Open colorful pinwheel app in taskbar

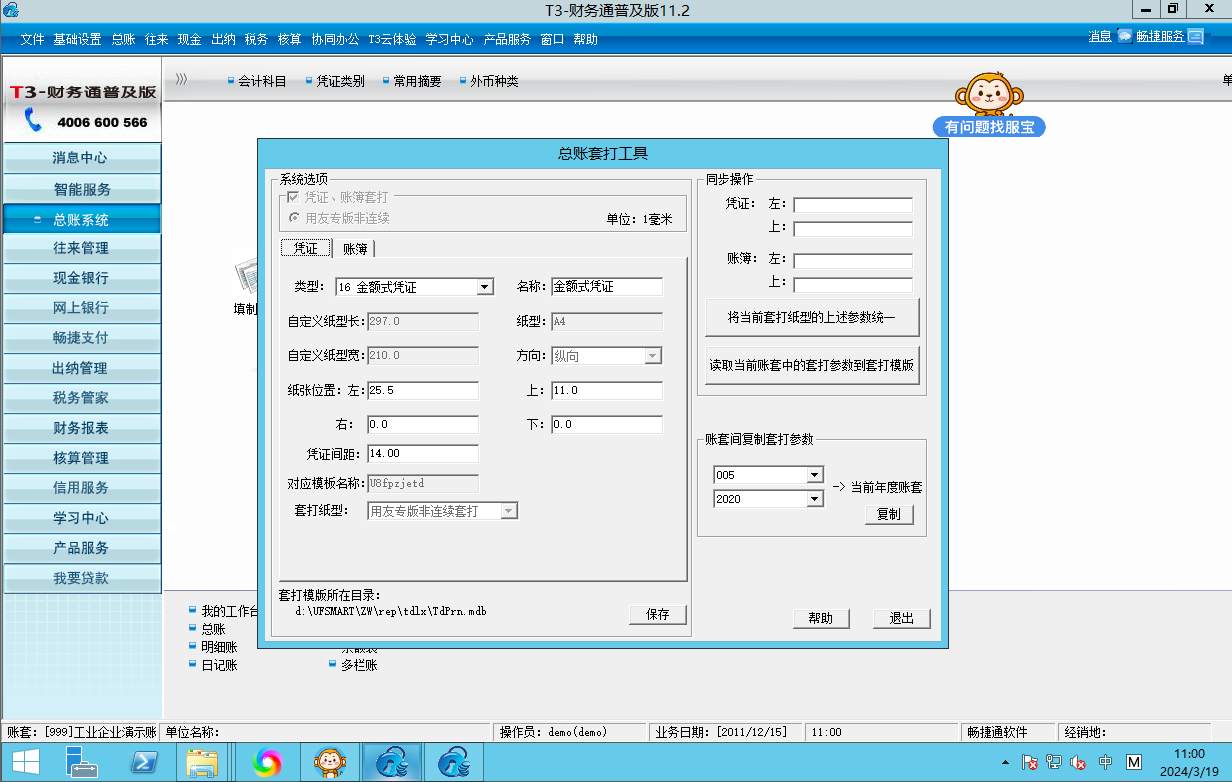tap(267, 763)
